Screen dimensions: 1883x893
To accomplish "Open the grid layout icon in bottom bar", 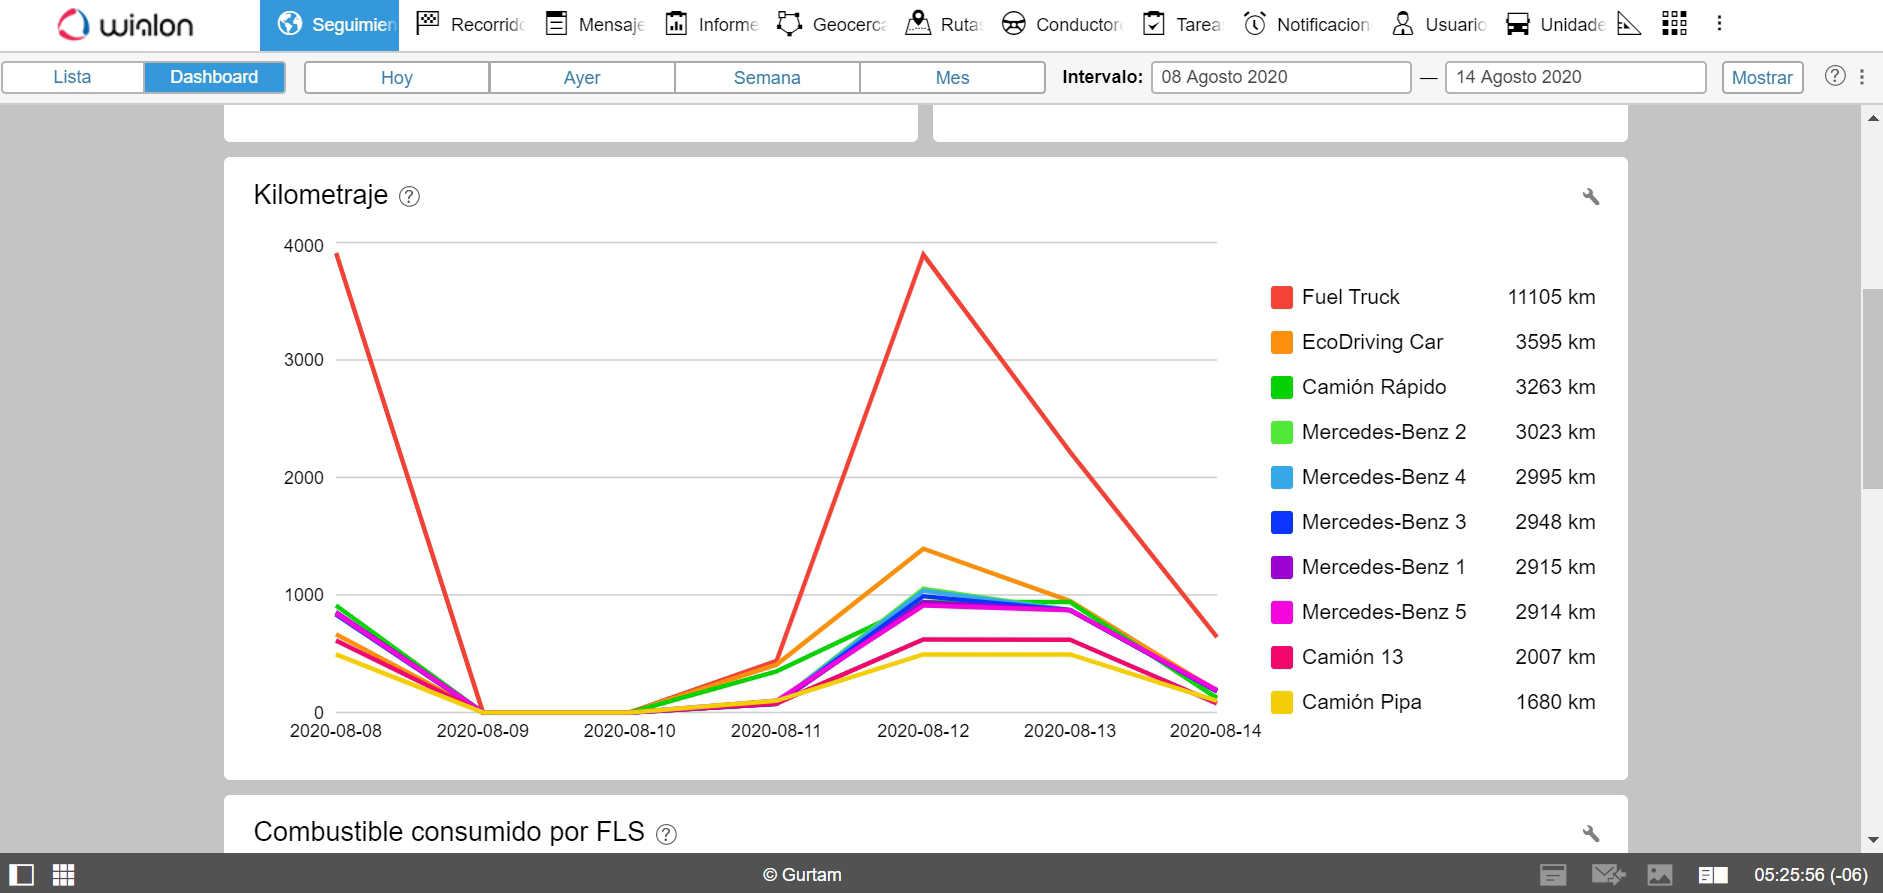I will click(64, 875).
